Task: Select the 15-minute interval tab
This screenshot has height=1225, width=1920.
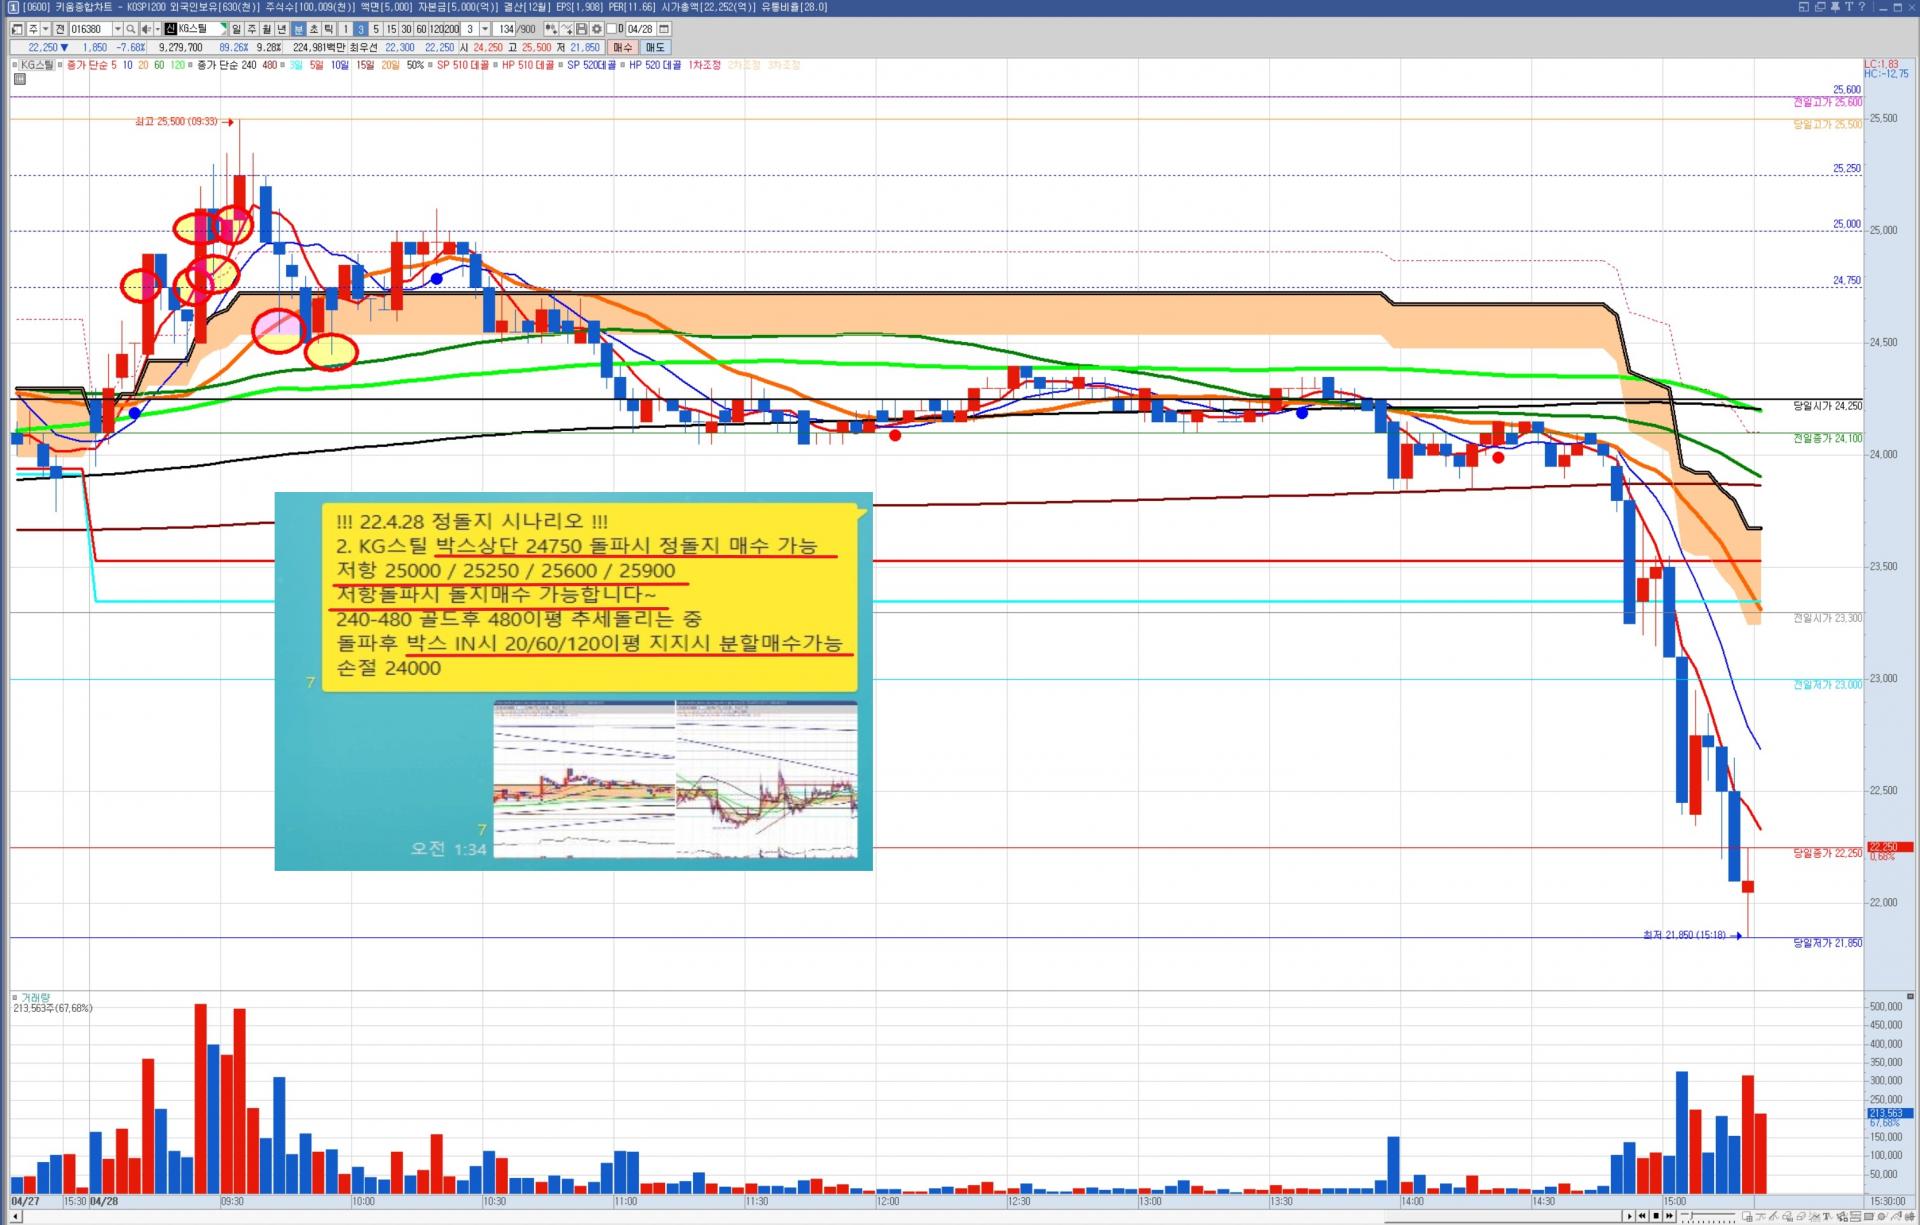Action: click(391, 29)
